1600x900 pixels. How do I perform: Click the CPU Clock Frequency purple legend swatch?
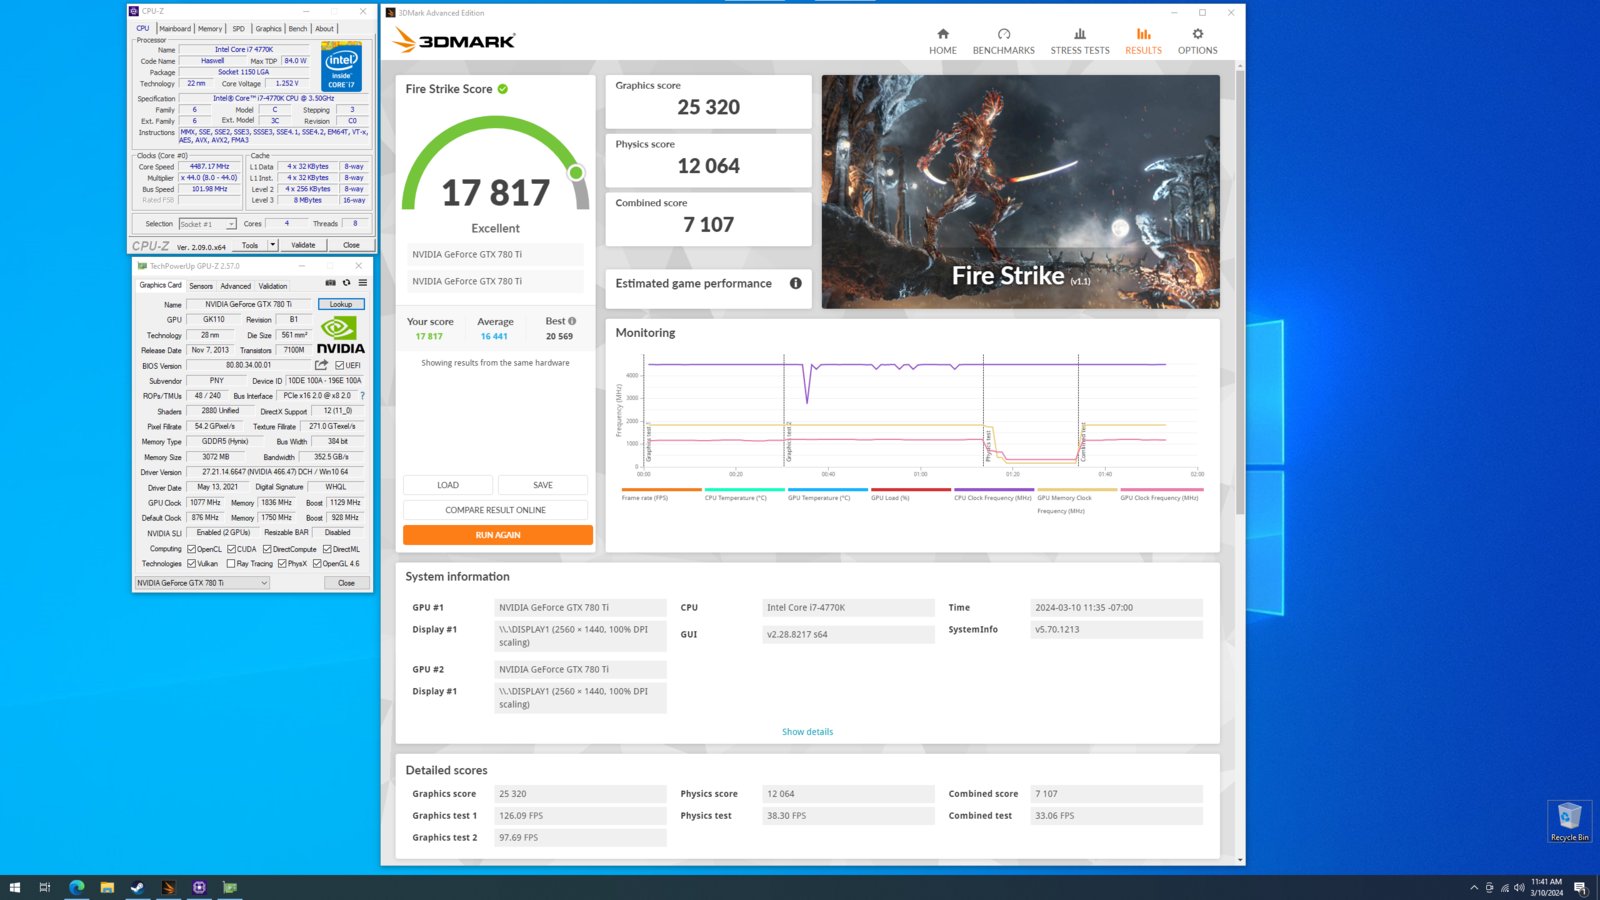(x=994, y=489)
